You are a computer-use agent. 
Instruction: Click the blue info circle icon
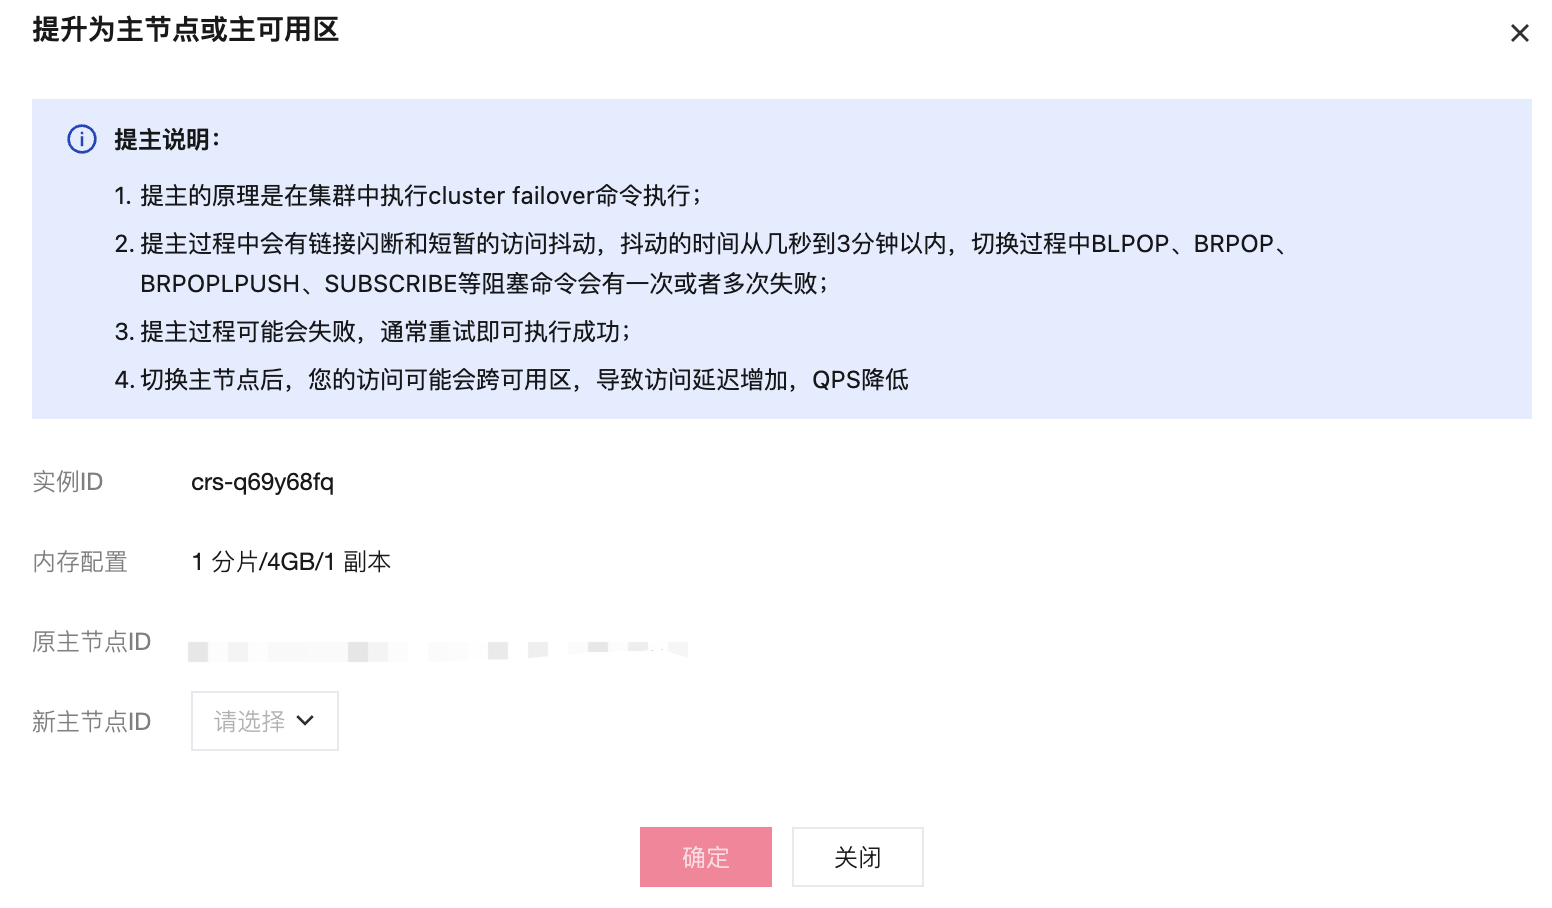click(82, 139)
